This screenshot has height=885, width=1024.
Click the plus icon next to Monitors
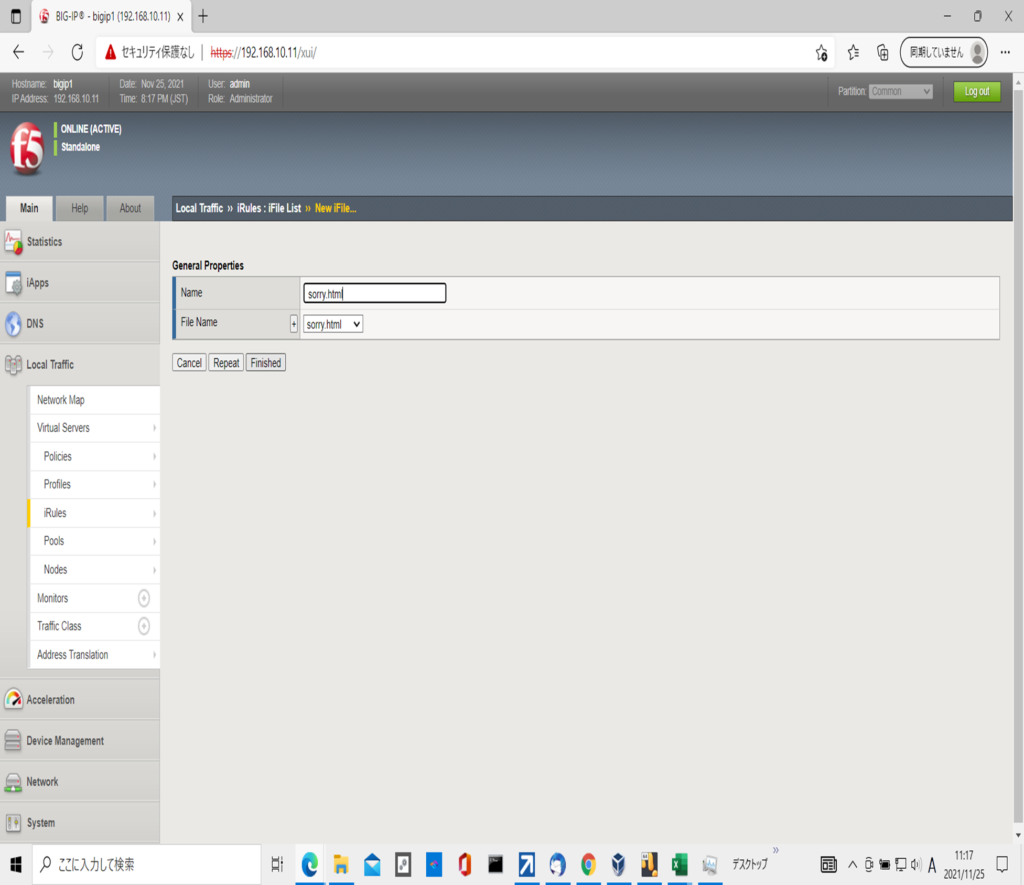click(143, 598)
